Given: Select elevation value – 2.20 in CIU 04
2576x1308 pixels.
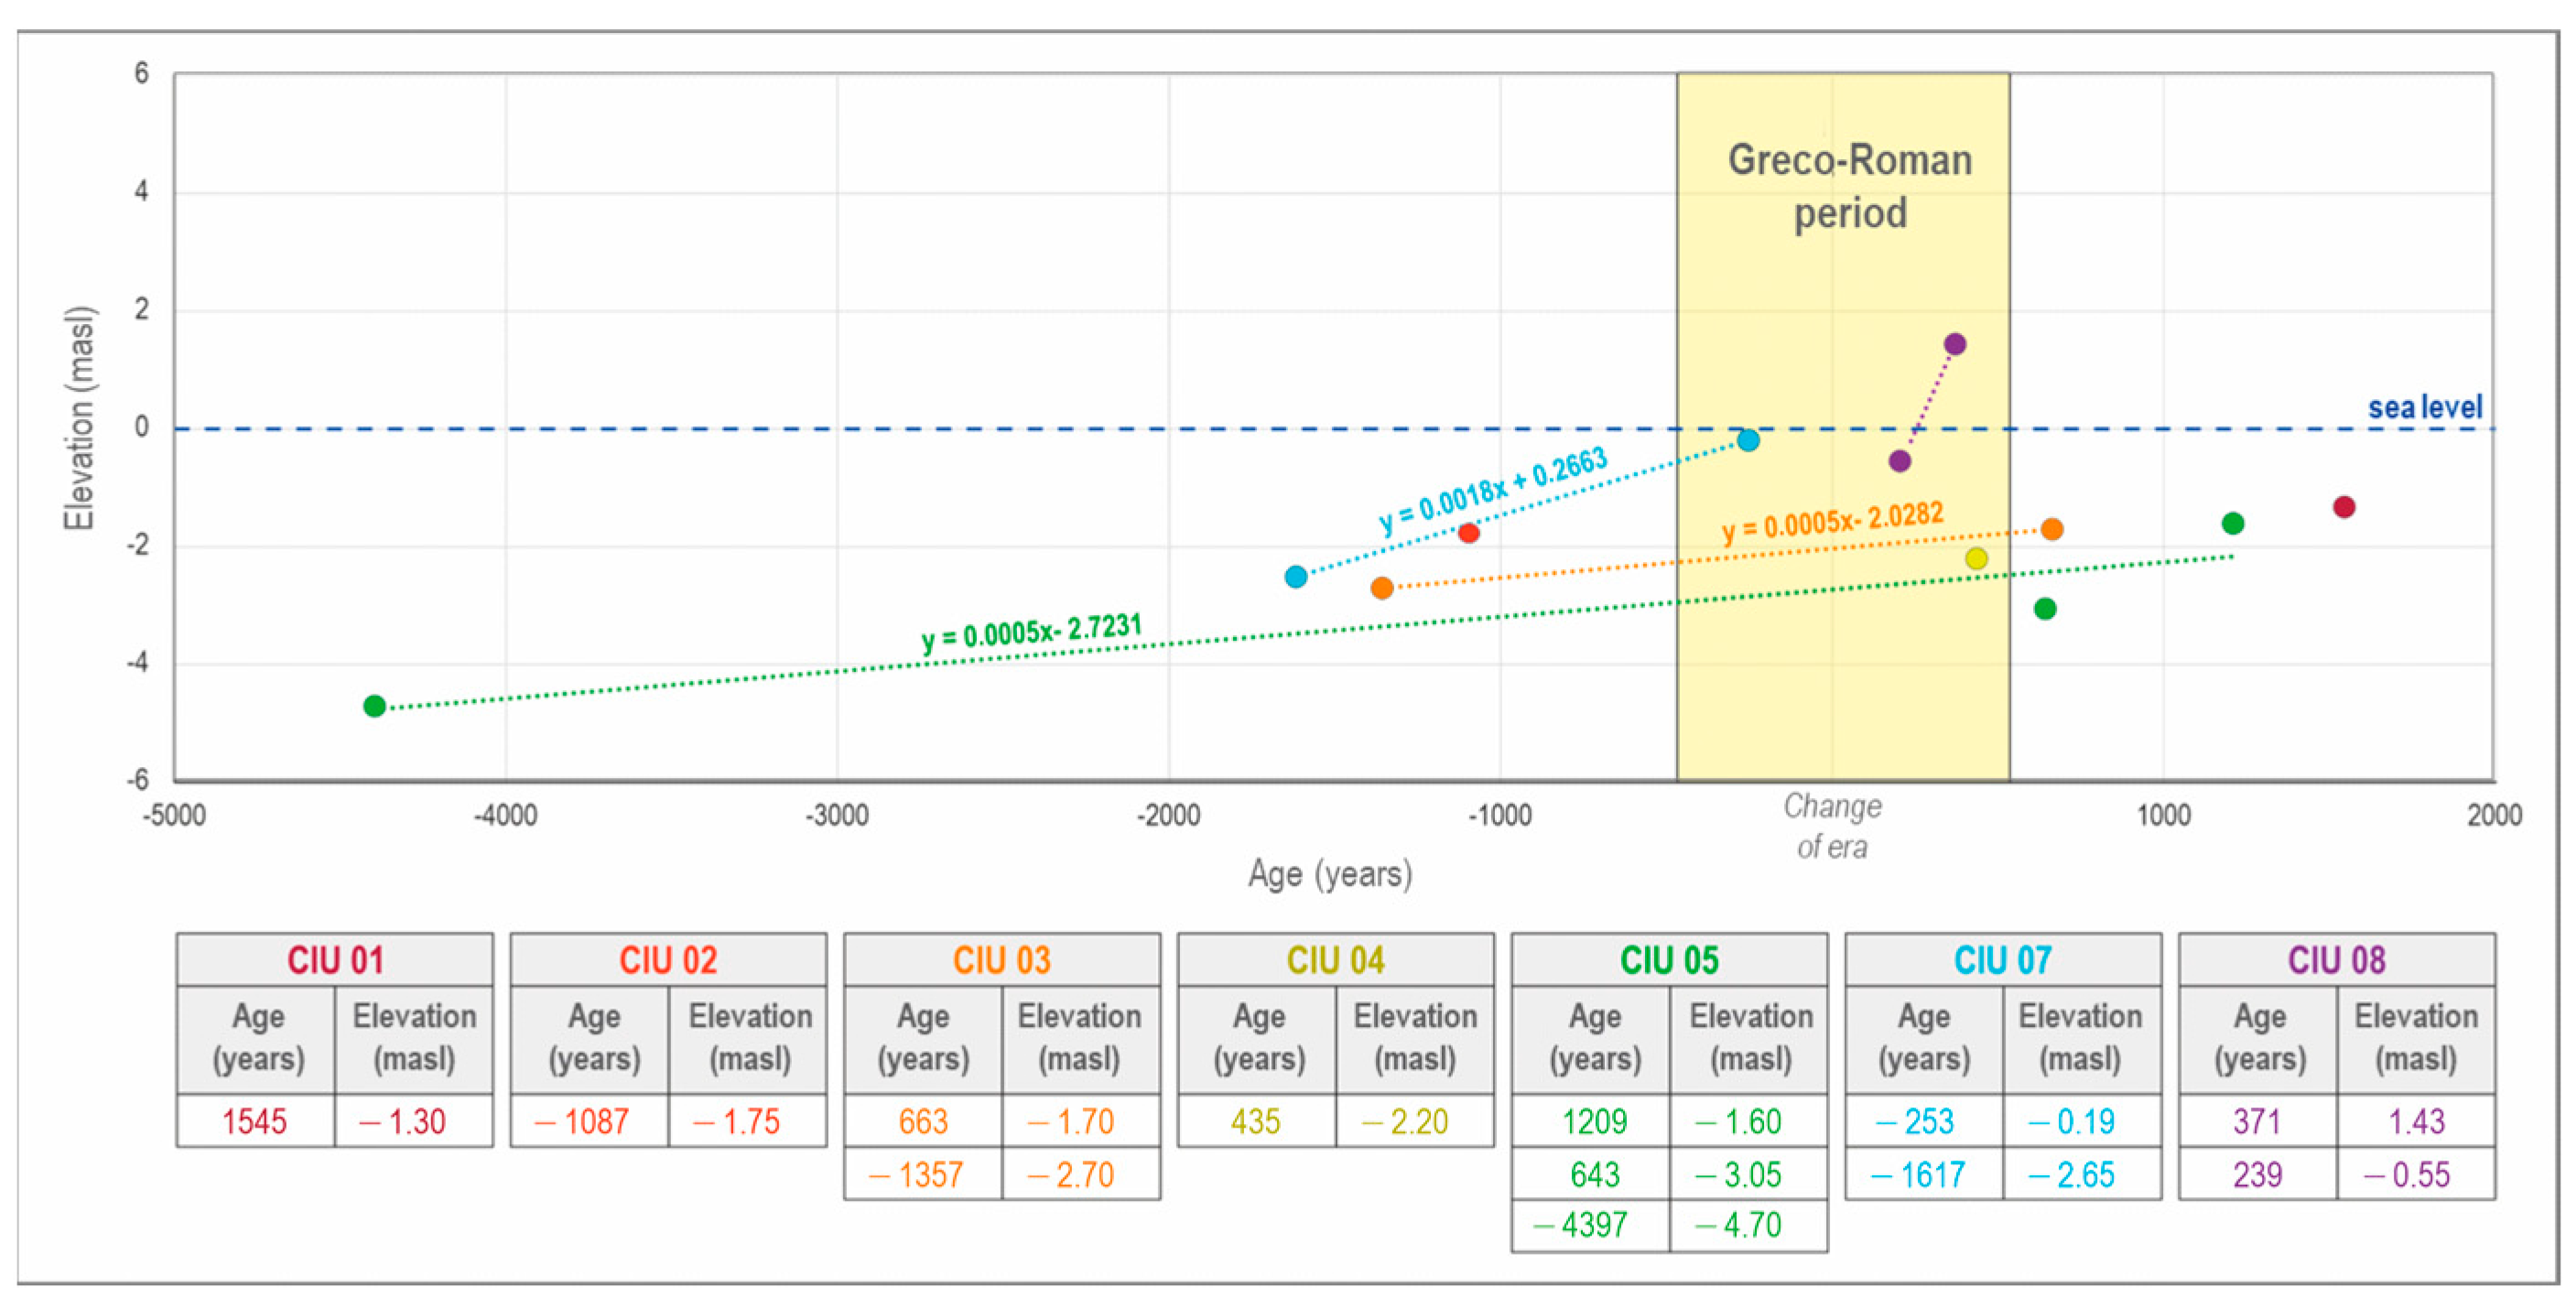Looking at the screenshot, I should [x=1405, y=1121].
